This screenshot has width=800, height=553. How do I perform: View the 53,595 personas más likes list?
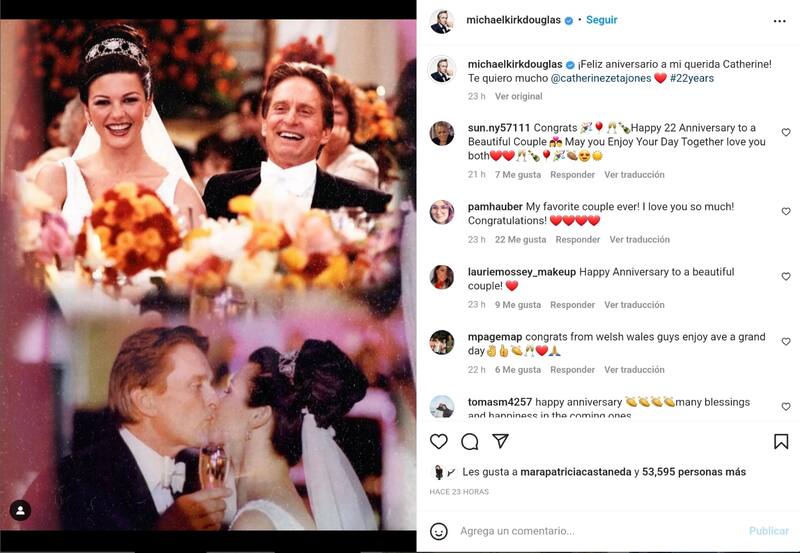[694, 472]
